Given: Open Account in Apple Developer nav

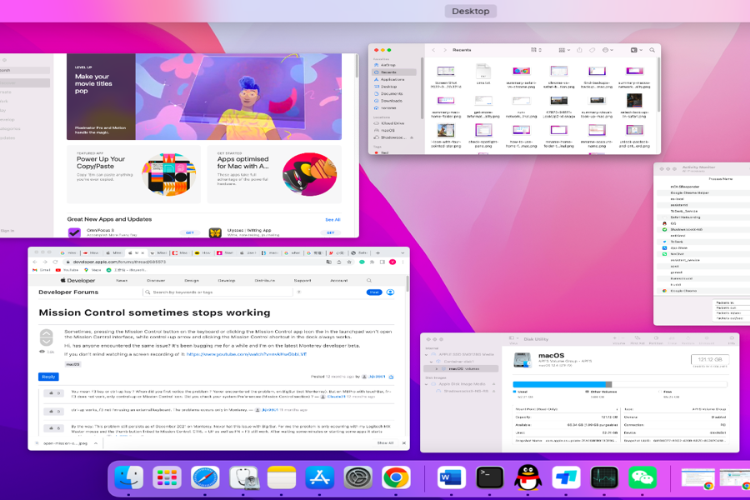Looking at the screenshot, I should pos(339,280).
